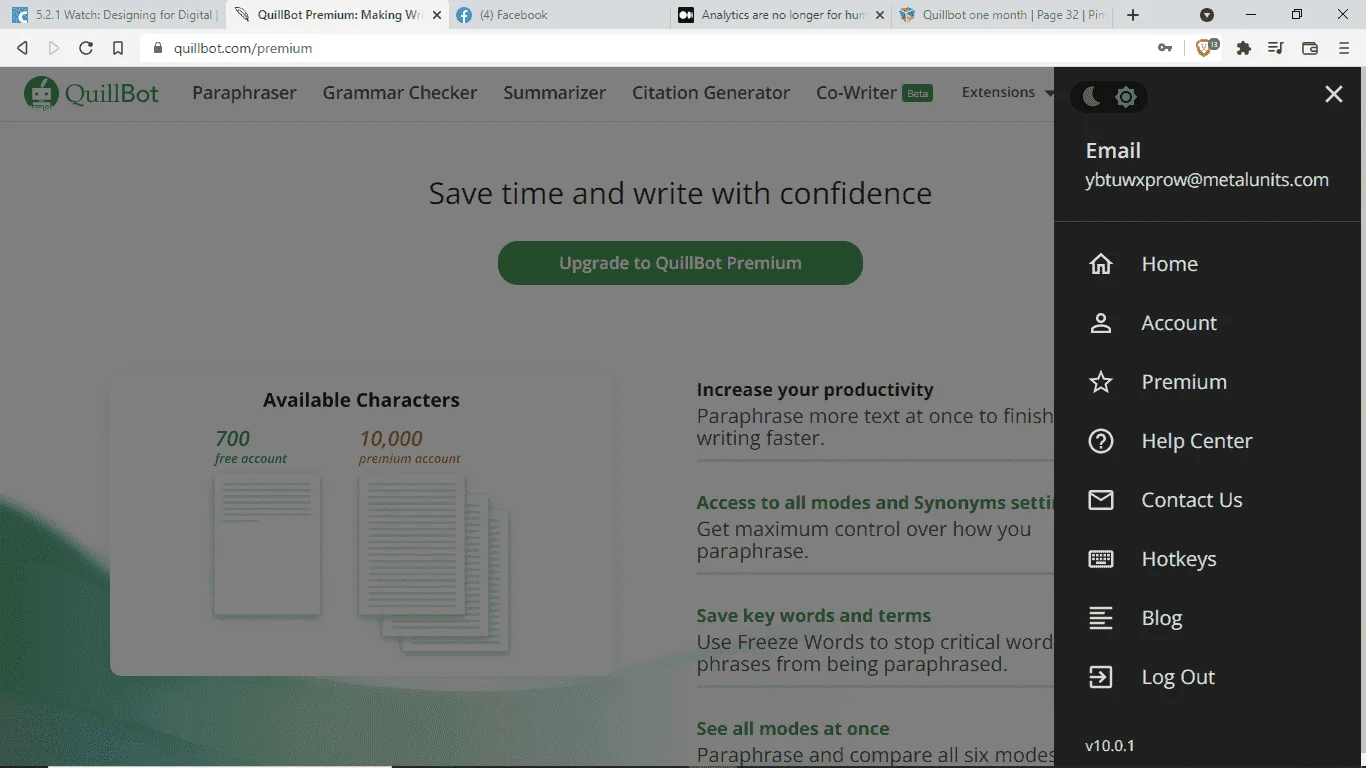Click the Help Center question mark icon
The width and height of the screenshot is (1366, 768).
point(1101,441)
